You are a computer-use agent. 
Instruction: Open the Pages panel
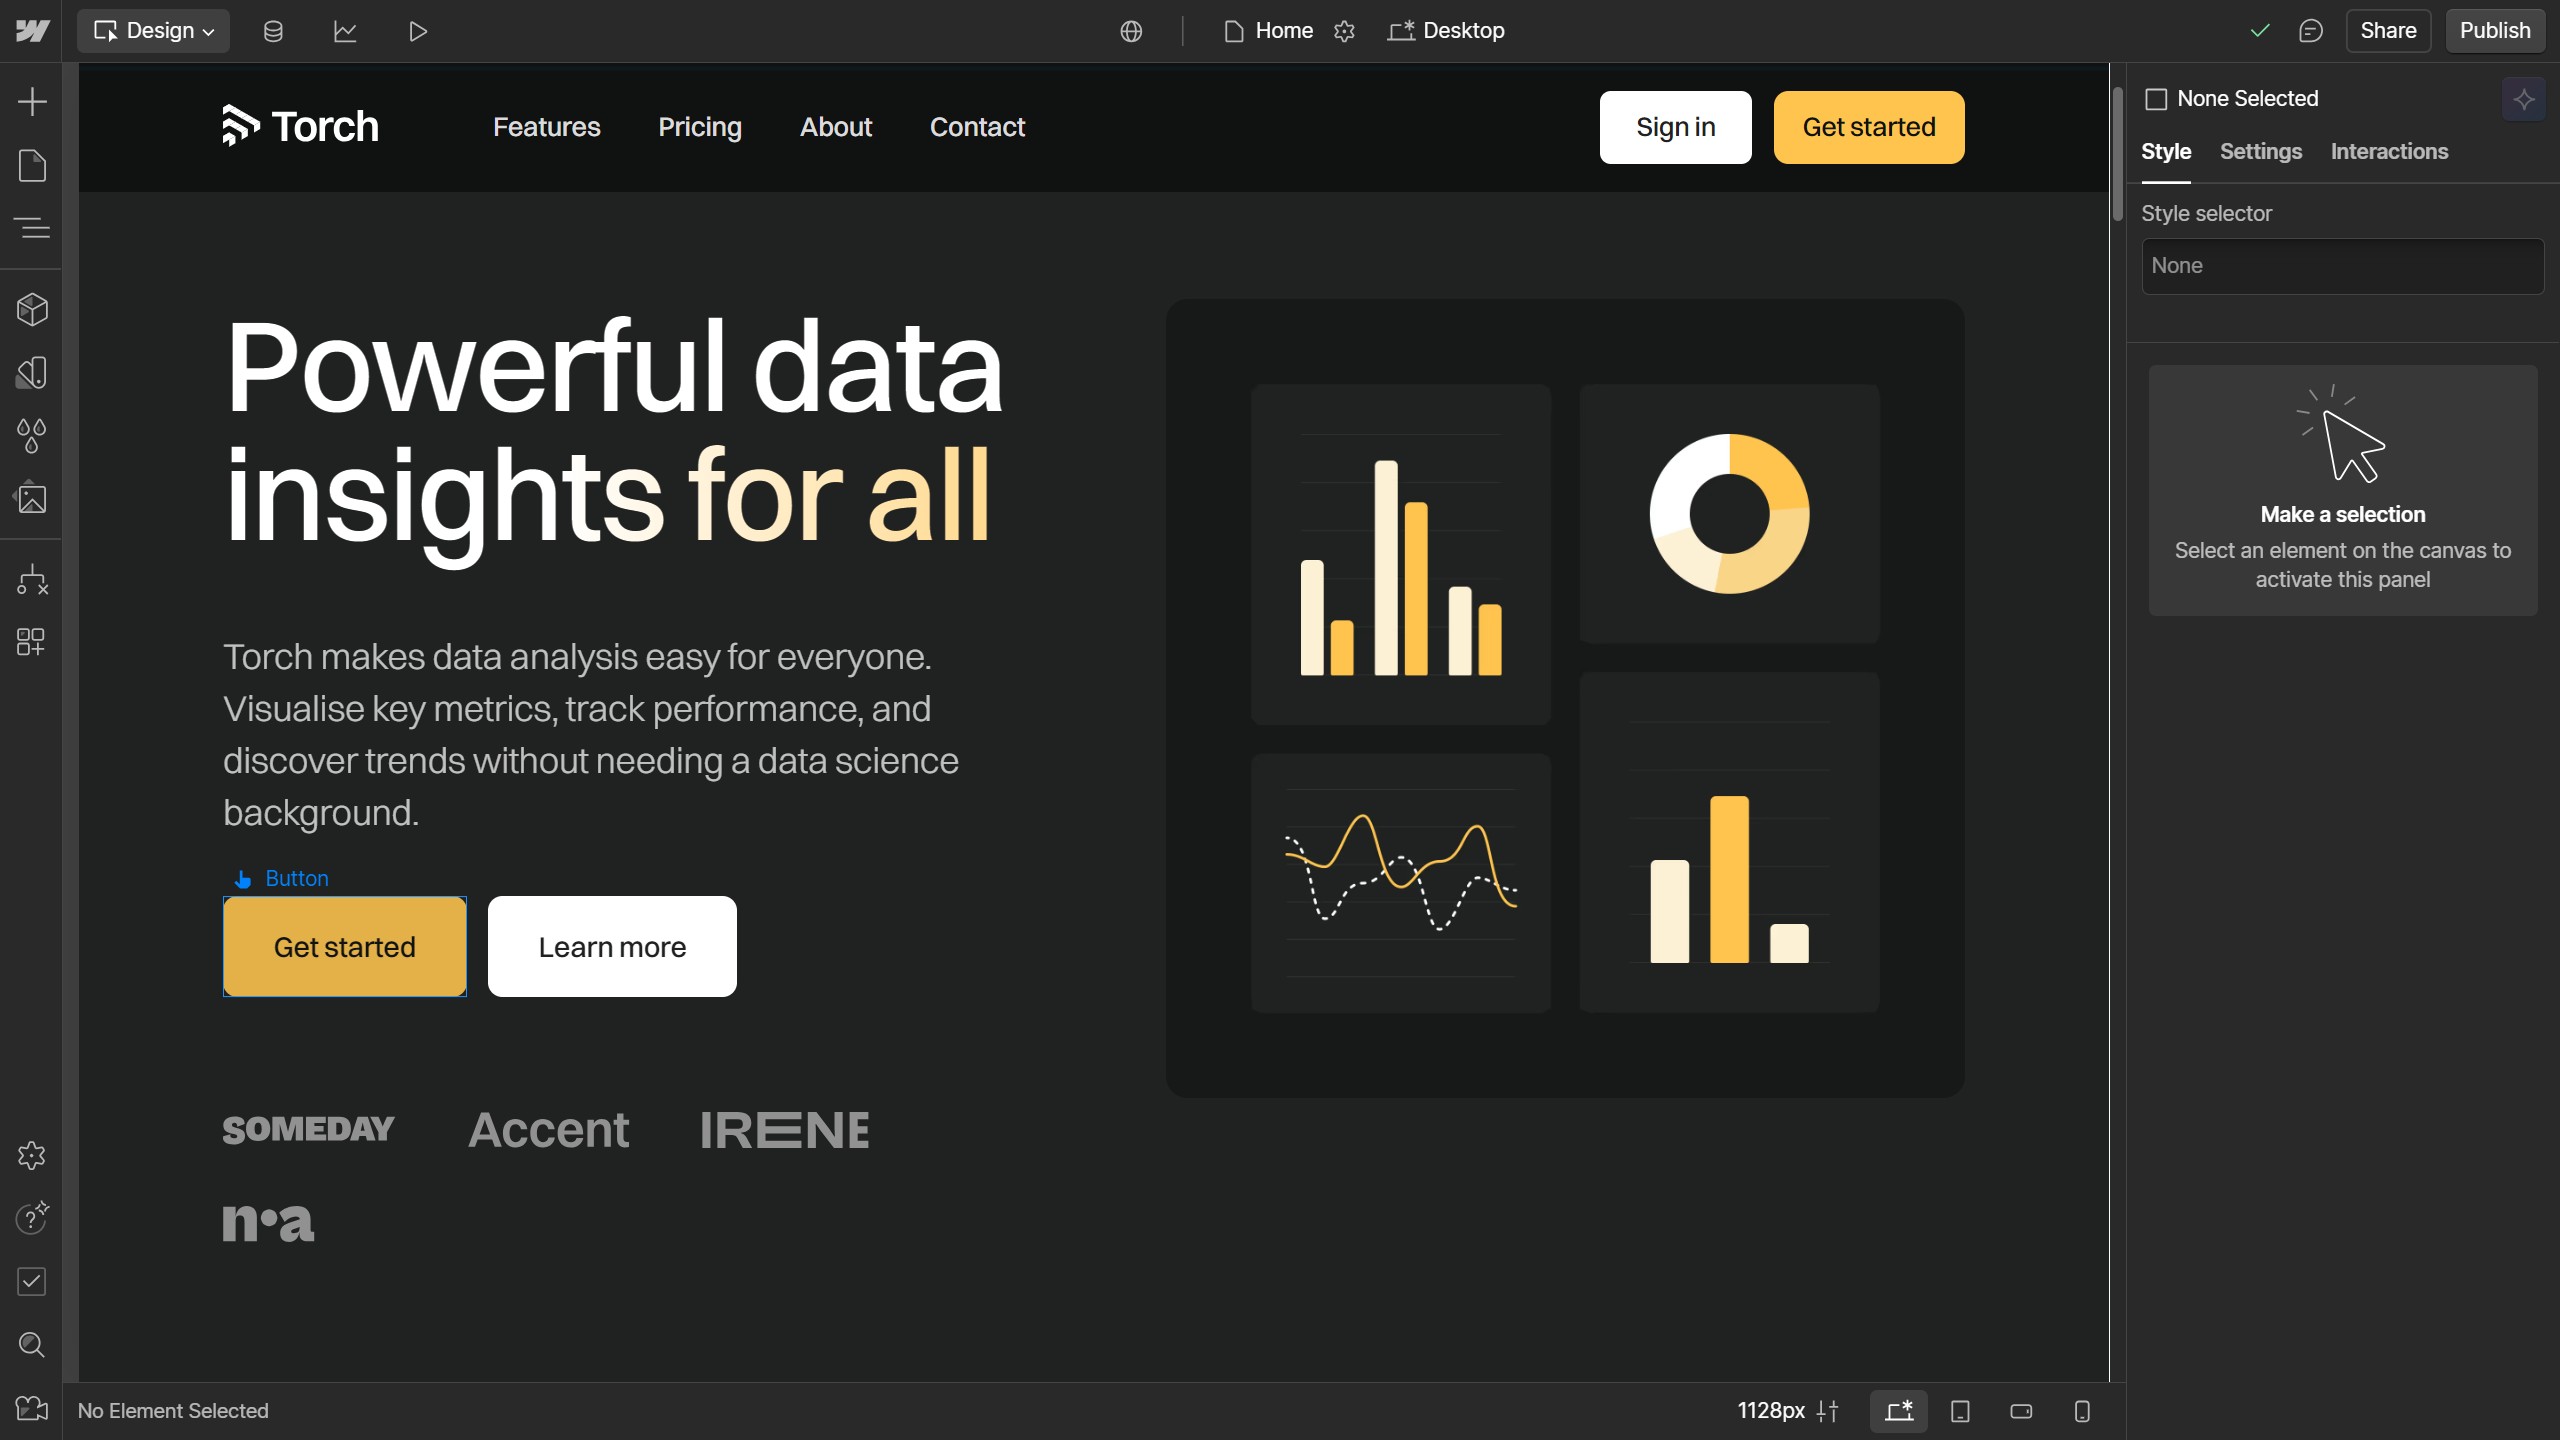32,165
